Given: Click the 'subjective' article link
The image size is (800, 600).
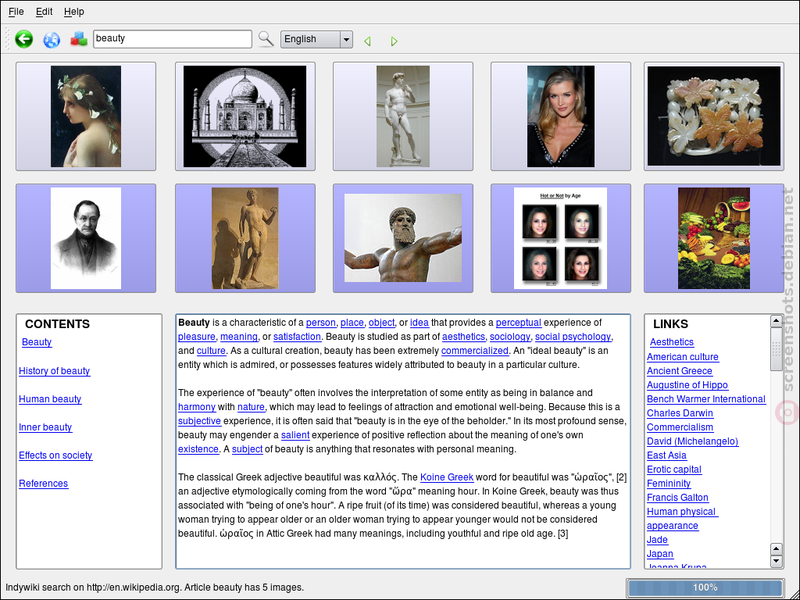Looking at the screenshot, I should point(199,421).
